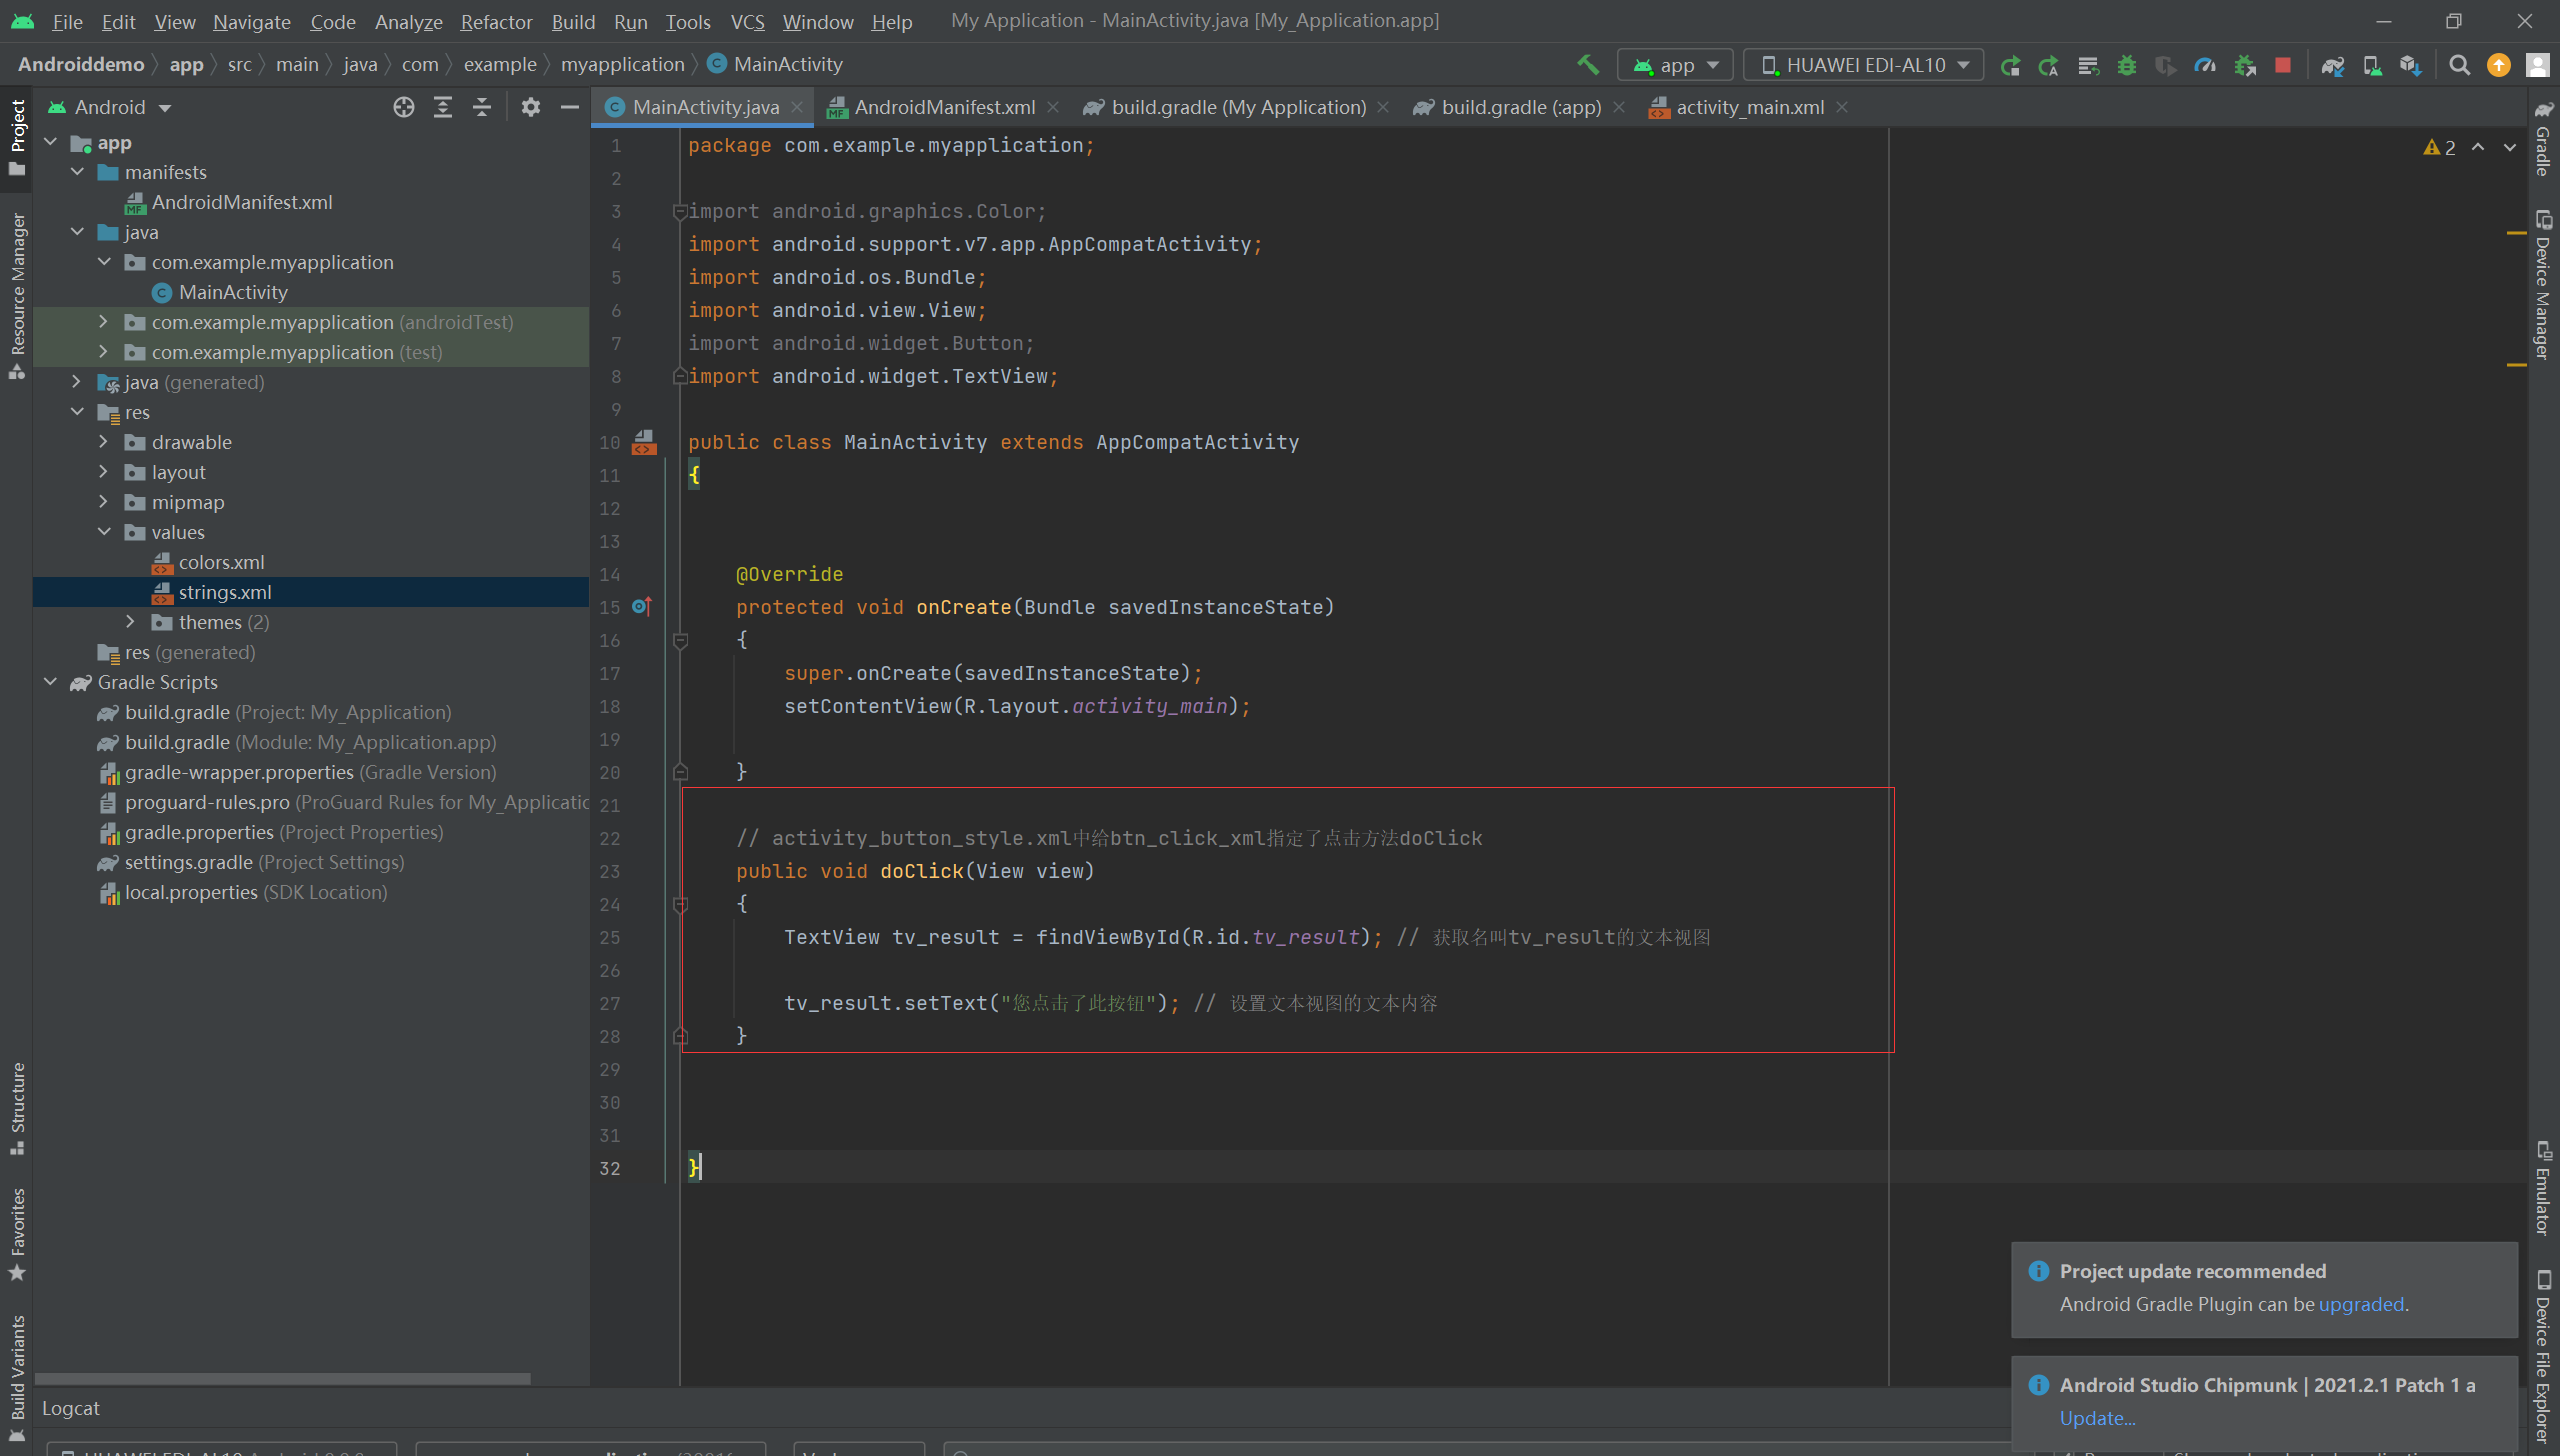Viewport: 2560px width, 1456px height.
Task: Open the Refactor menu
Action: pos(496,21)
